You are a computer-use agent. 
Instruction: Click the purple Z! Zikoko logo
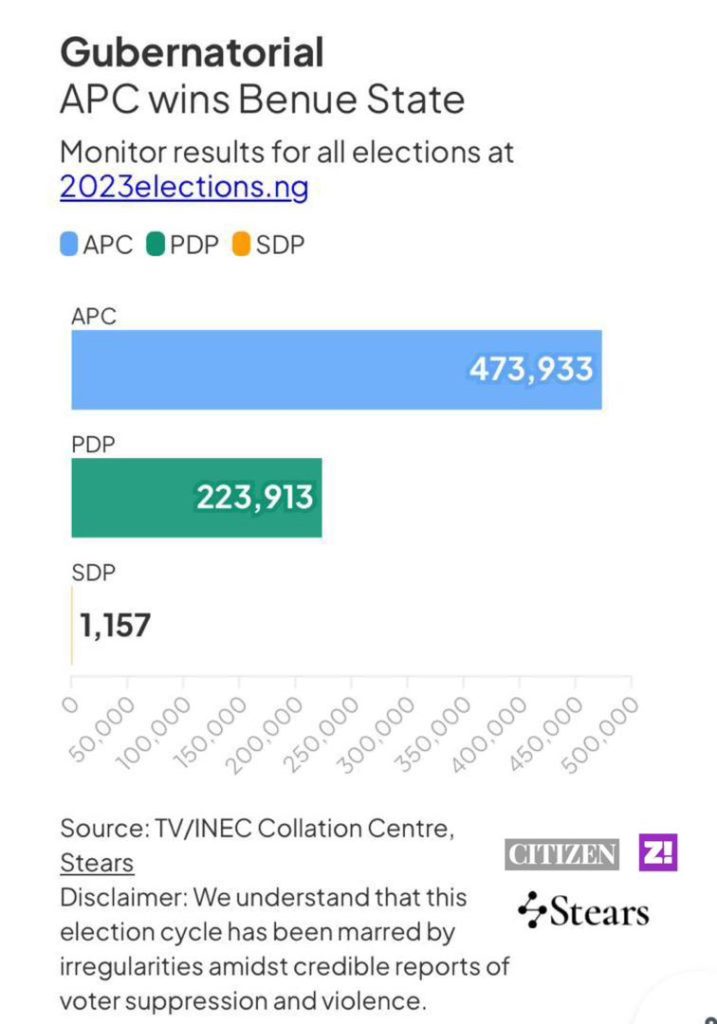pos(658,853)
